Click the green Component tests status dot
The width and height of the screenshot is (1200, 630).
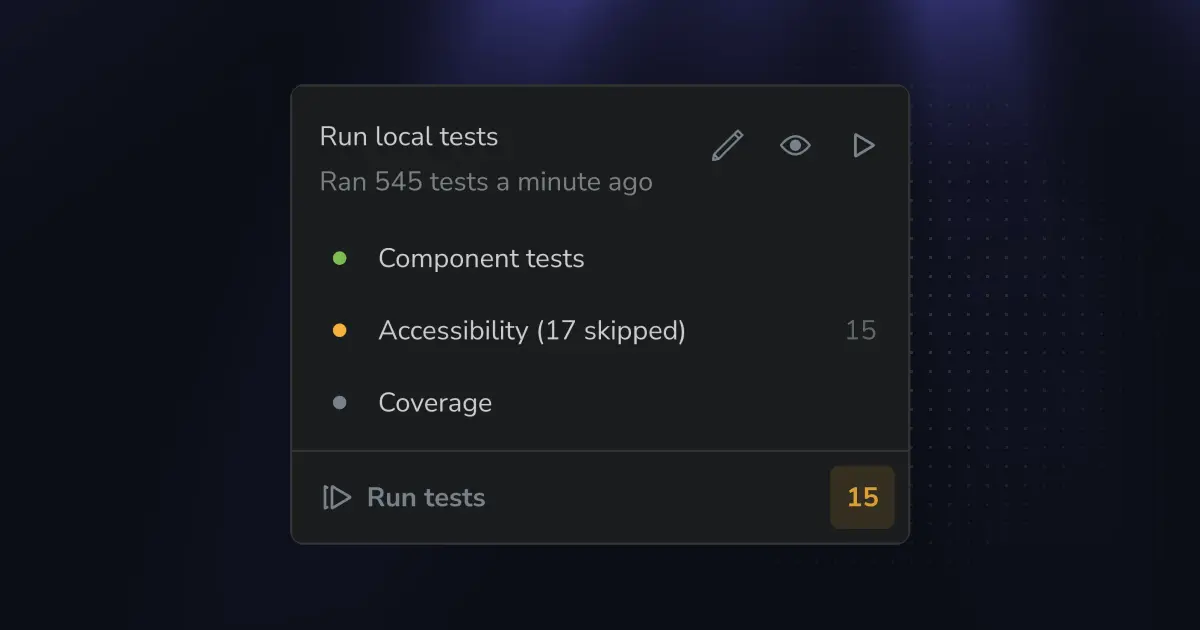click(339, 258)
